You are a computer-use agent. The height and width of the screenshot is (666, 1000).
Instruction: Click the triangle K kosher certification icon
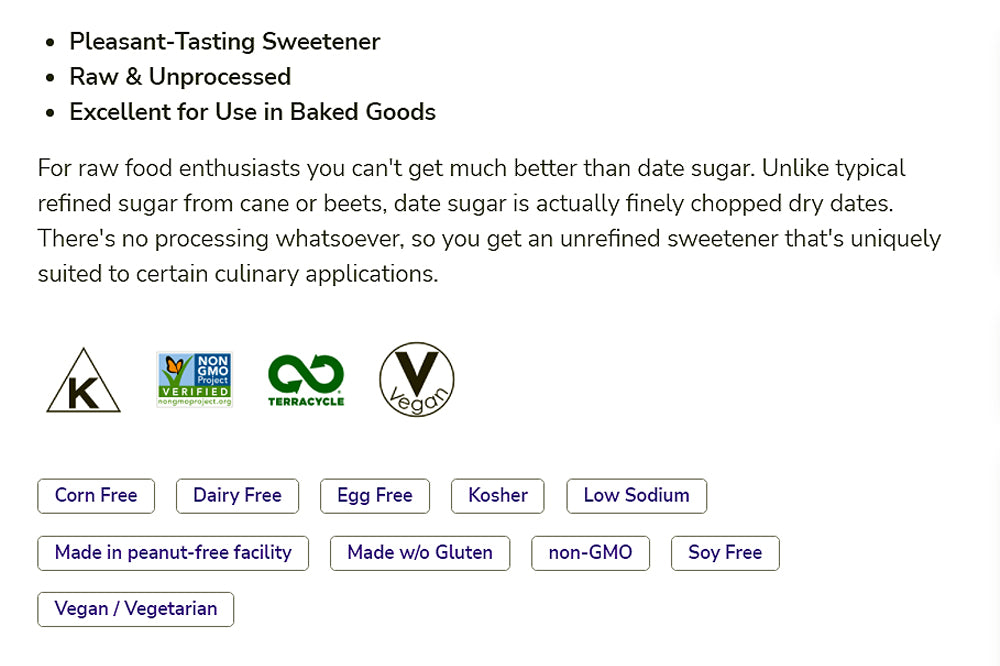pyautogui.click(x=83, y=382)
